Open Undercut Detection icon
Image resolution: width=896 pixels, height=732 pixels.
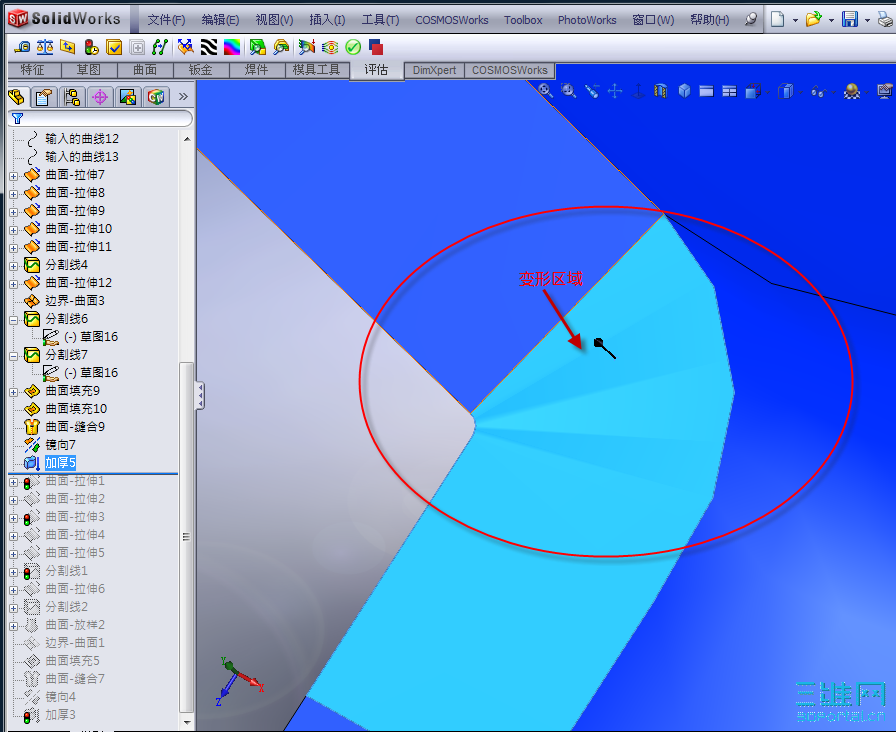click(281, 47)
